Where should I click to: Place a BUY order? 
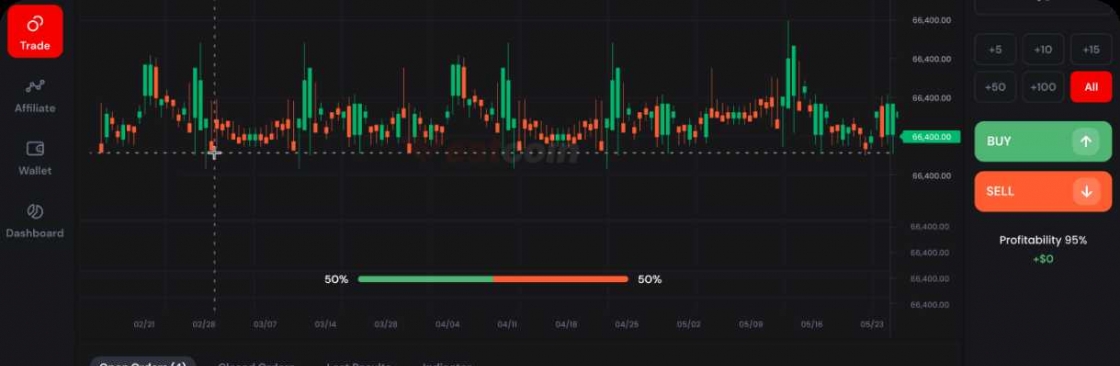1043,142
